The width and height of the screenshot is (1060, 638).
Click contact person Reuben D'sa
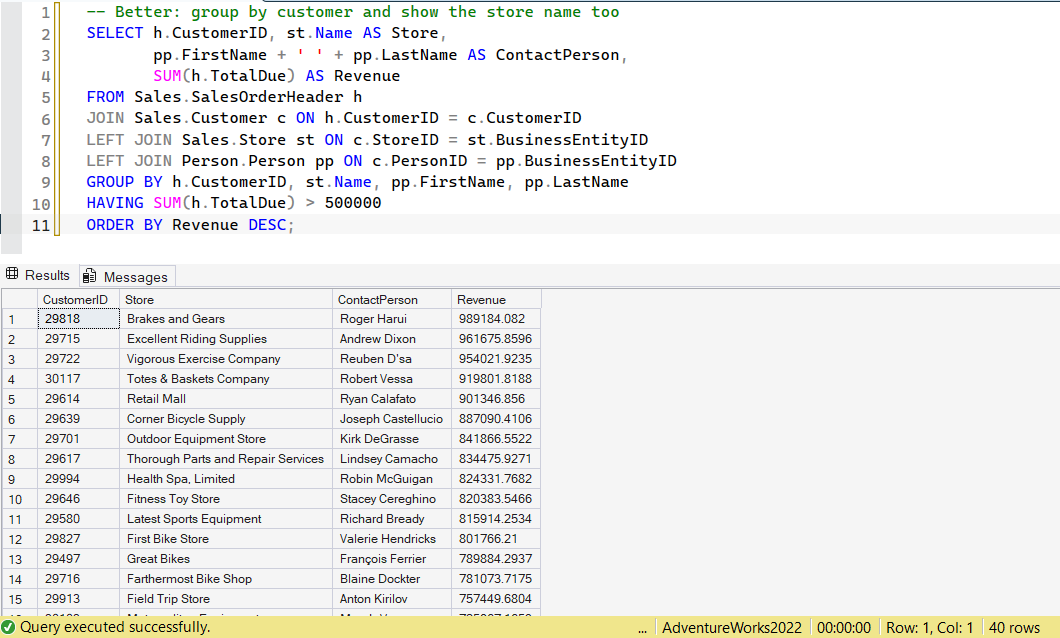391,359
